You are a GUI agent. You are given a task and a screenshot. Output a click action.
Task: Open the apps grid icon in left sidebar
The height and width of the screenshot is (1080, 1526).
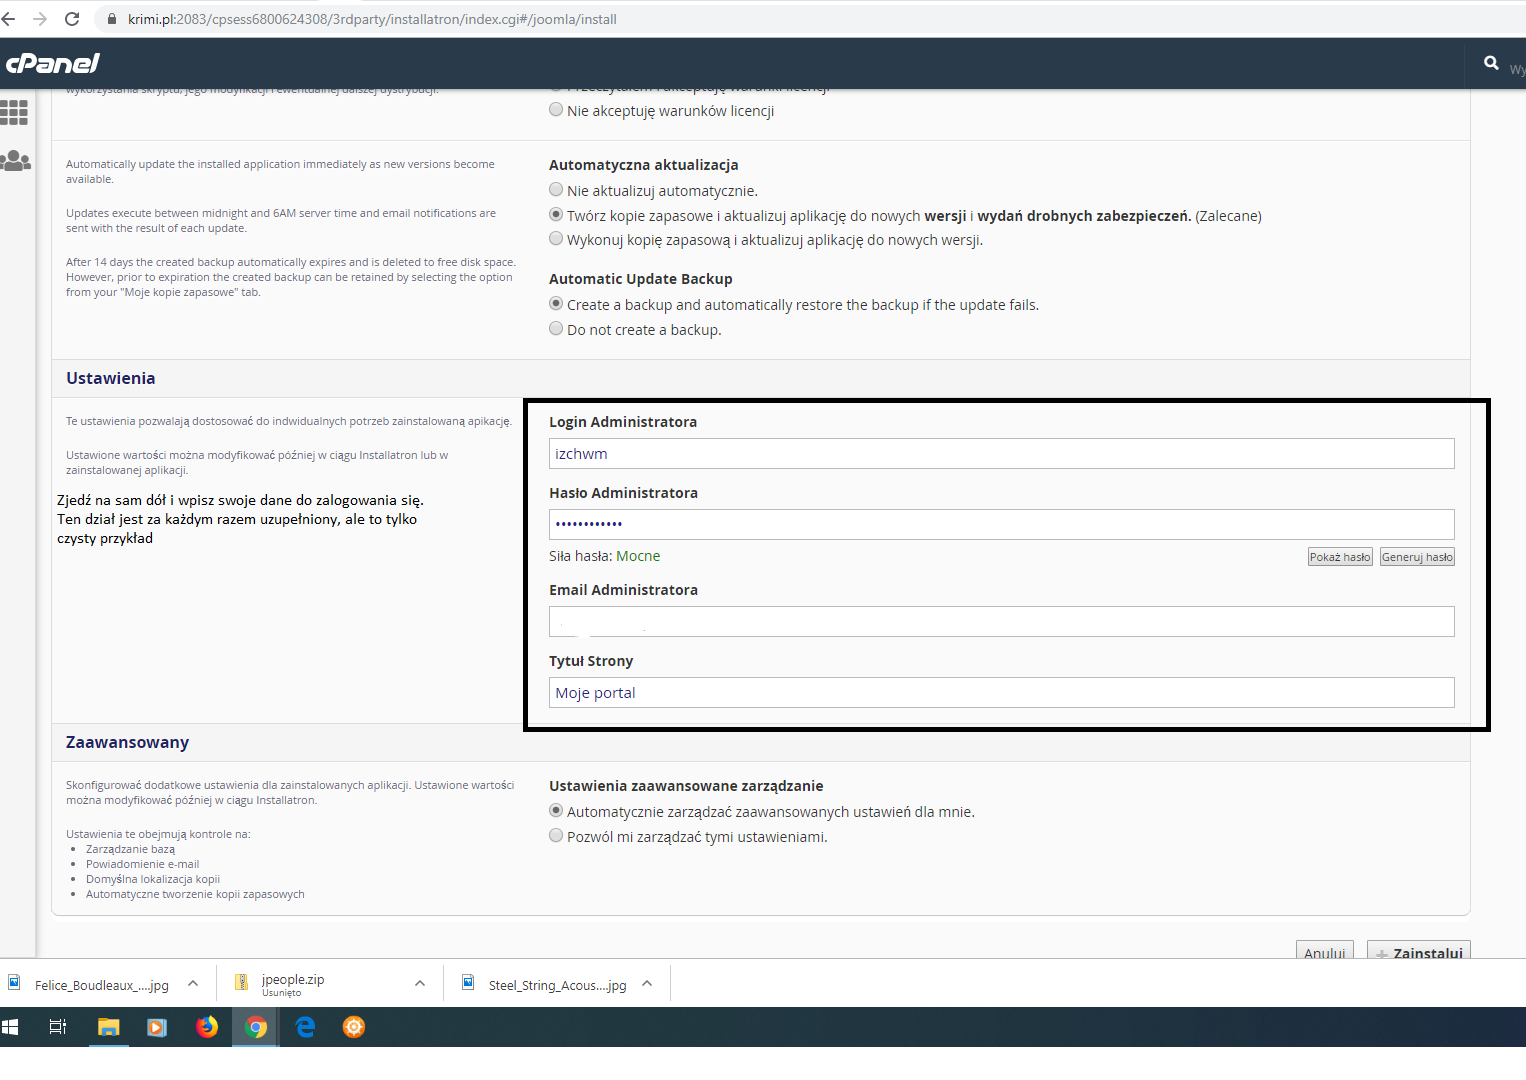(x=15, y=111)
